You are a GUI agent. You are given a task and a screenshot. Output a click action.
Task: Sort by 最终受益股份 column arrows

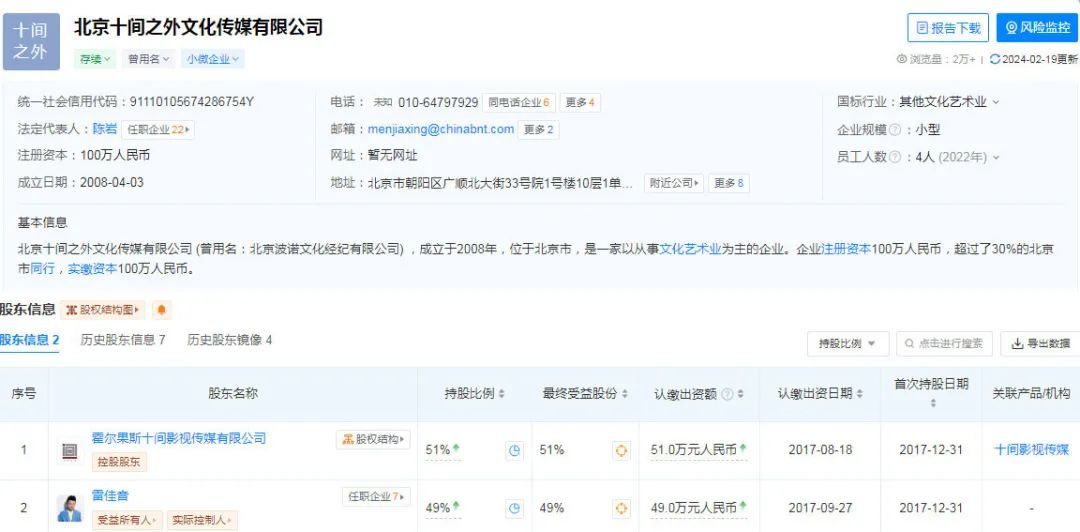(625, 394)
